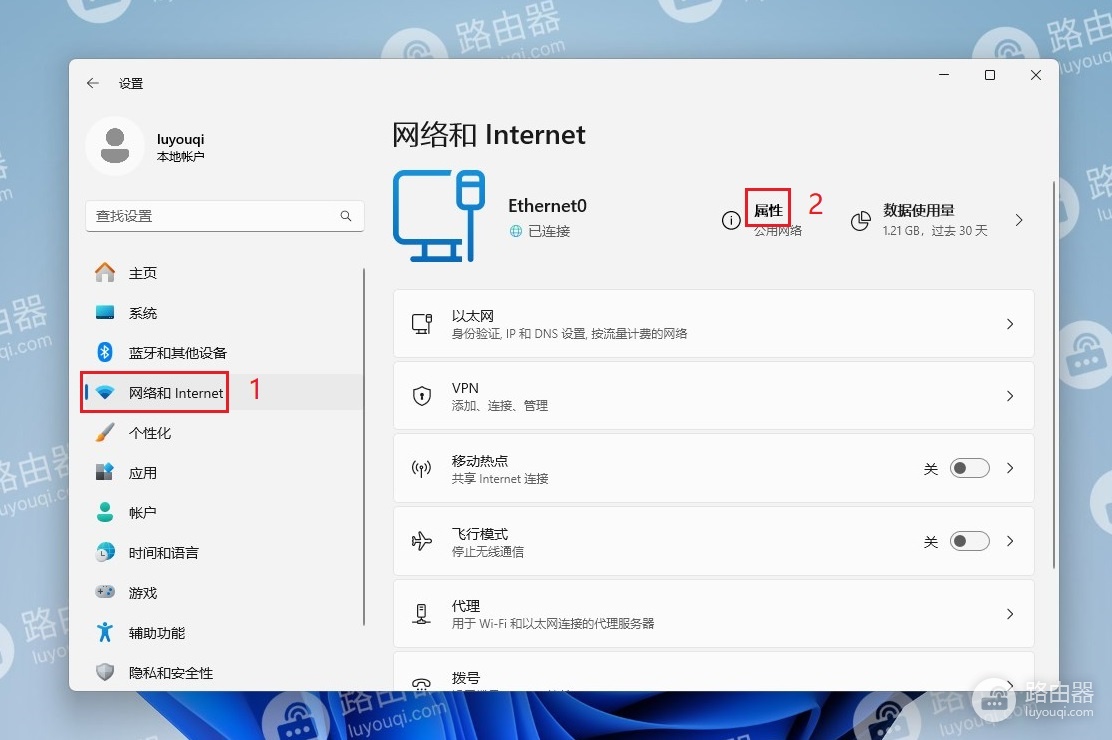1112x740 pixels.
Task: Click the paintbrush icon for 个性化
Action: pyautogui.click(x=105, y=432)
